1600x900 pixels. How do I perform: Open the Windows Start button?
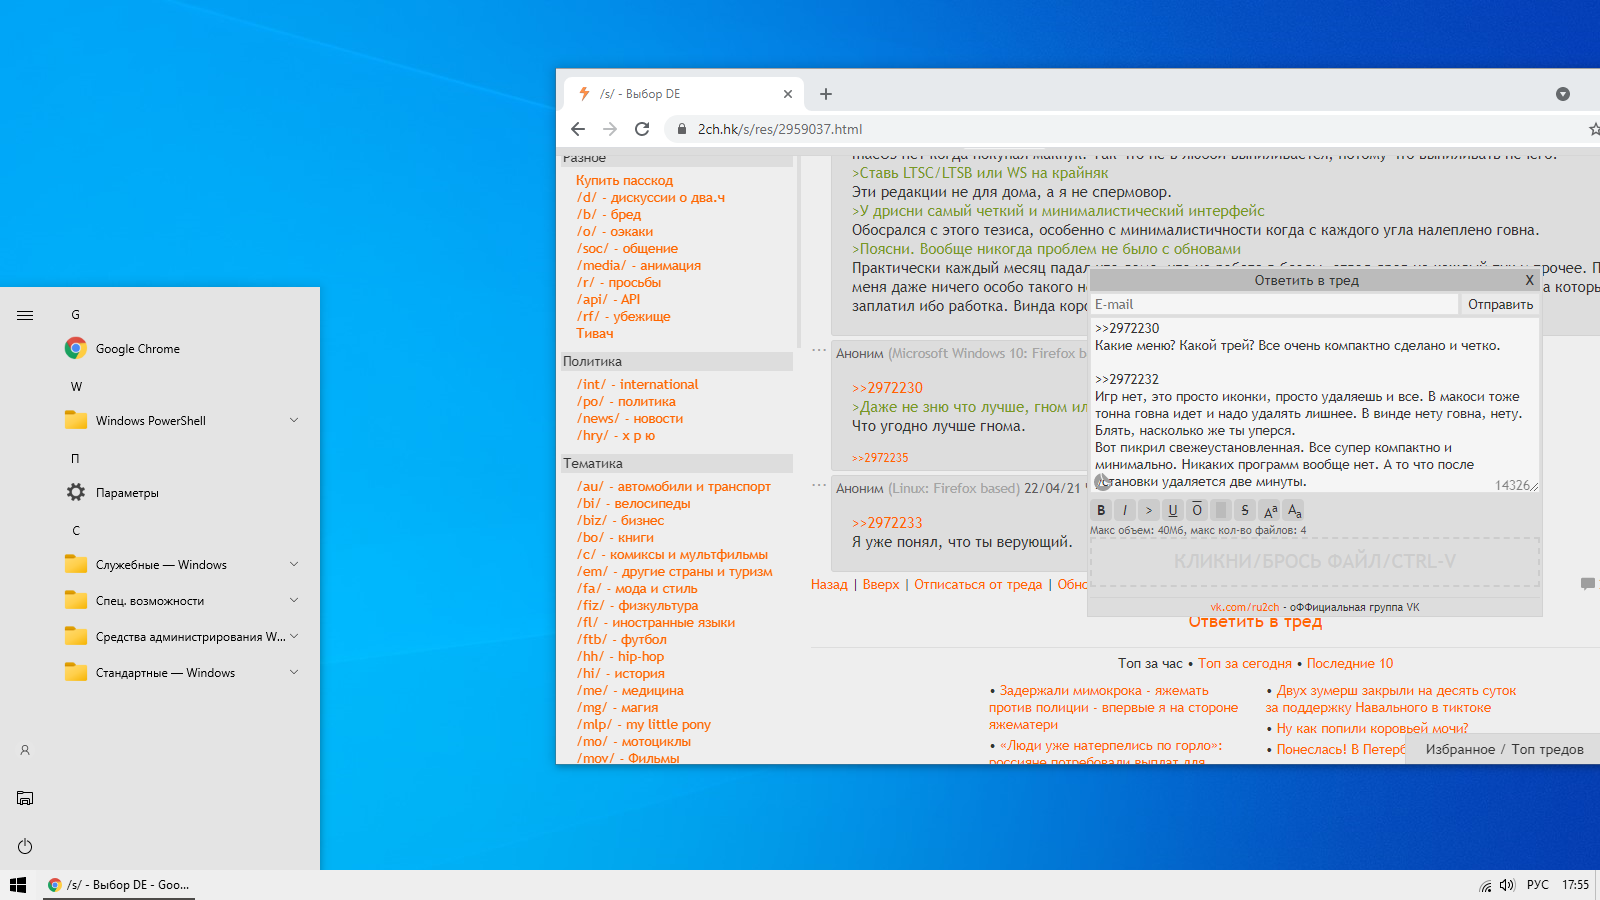[x=18, y=885]
